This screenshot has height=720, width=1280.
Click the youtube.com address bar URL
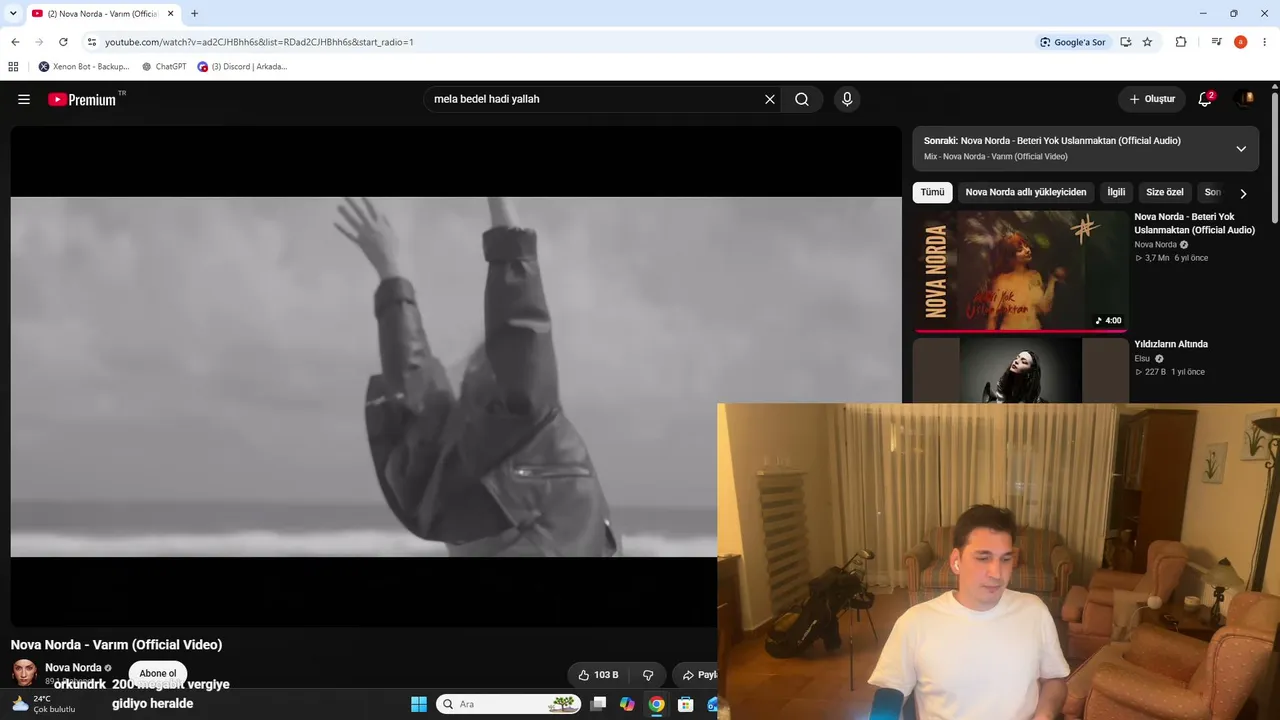click(x=259, y=42)
